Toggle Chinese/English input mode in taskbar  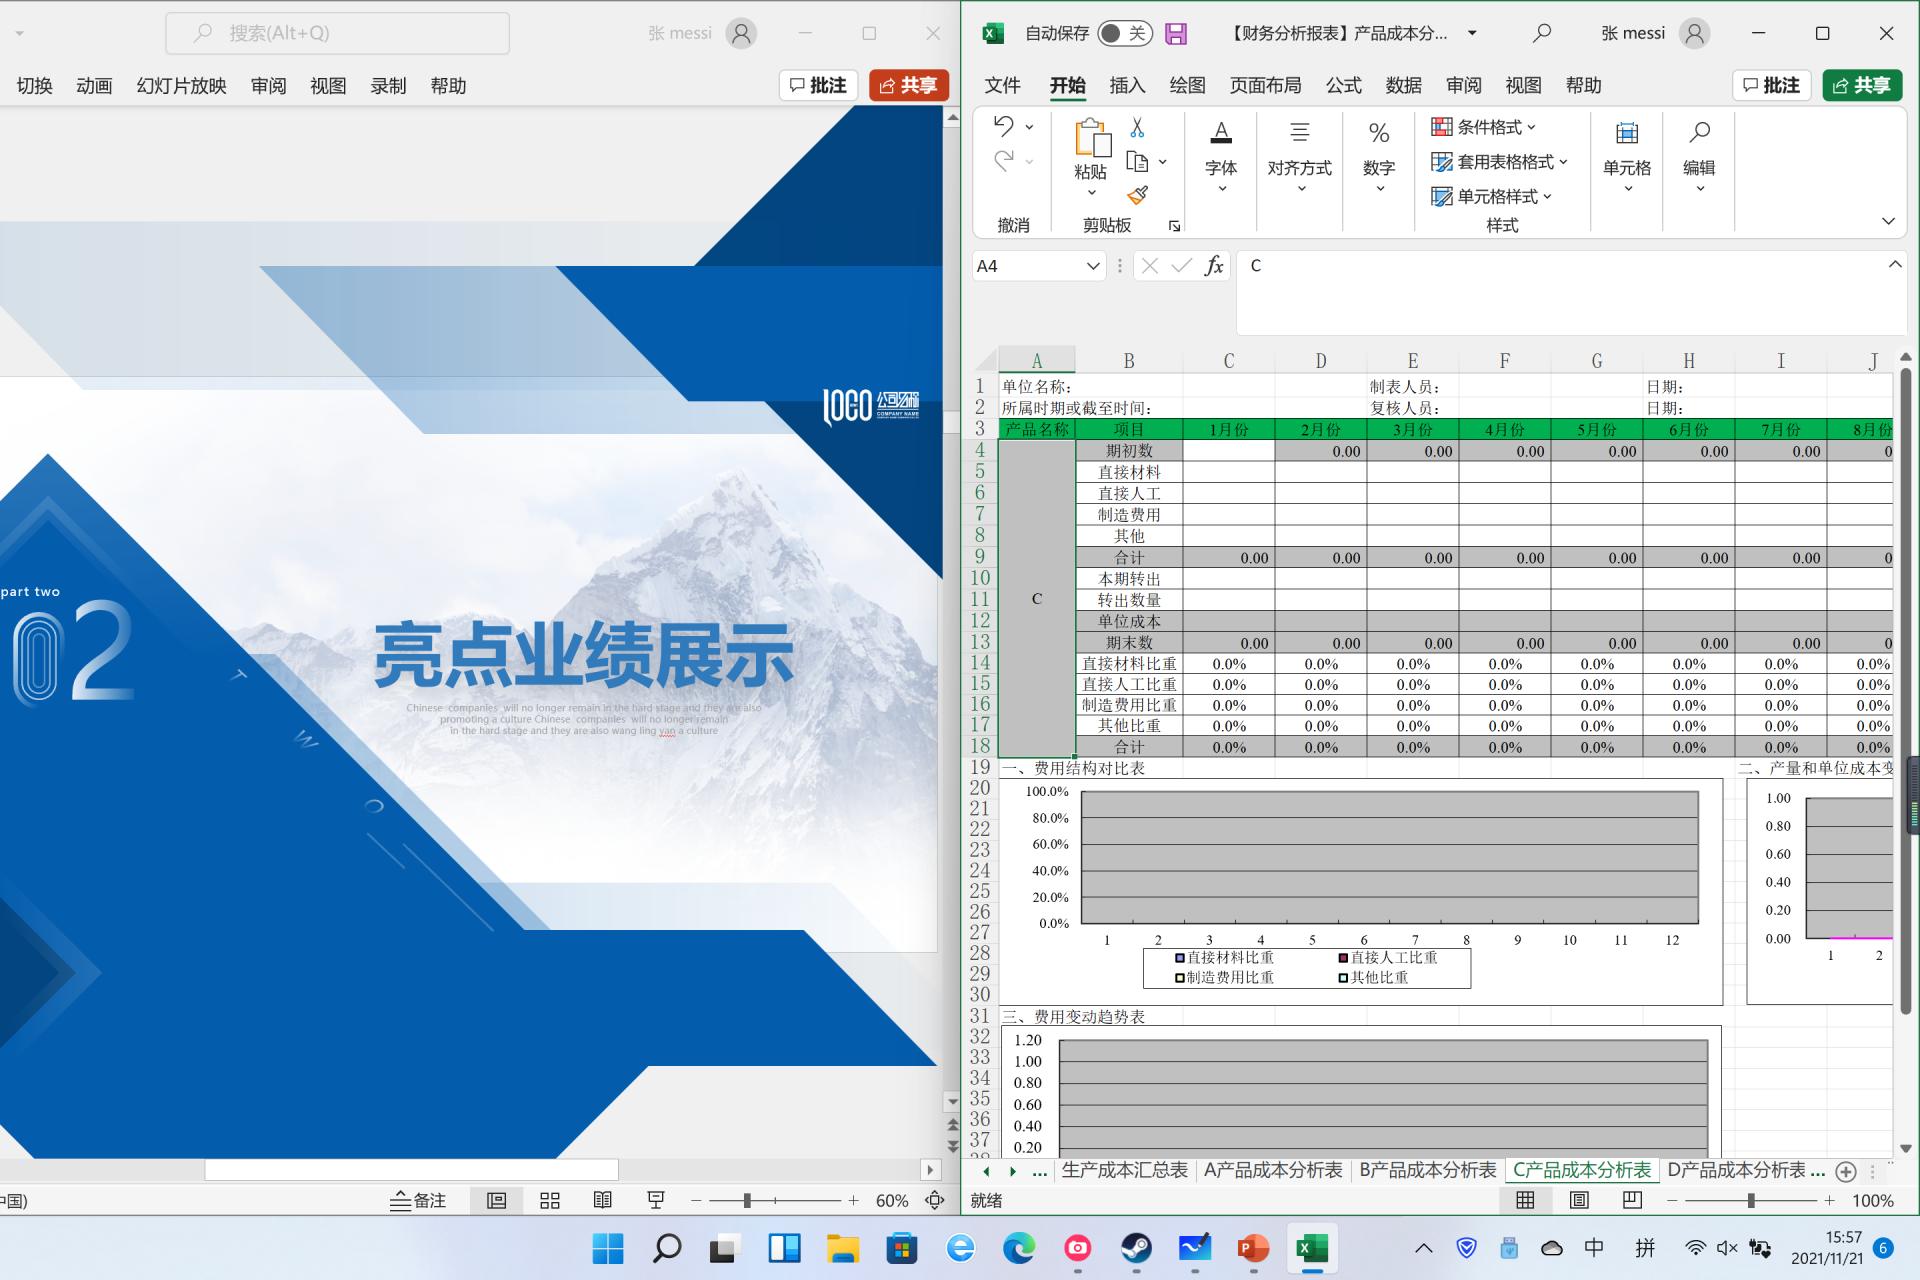[1594, 1248]
